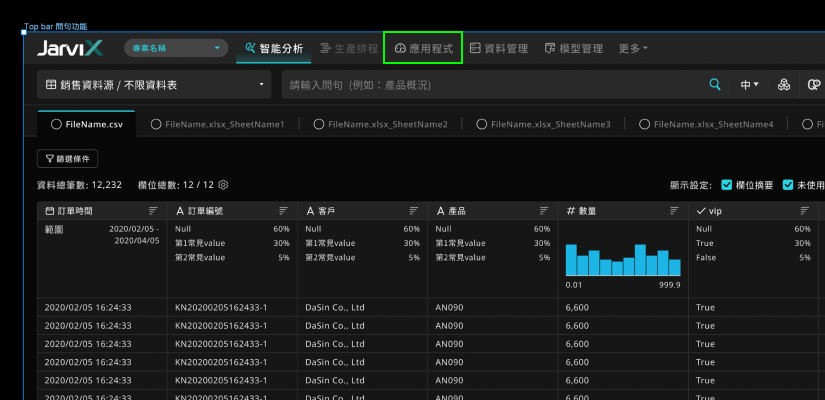Click the sort icon in the 訂單編號 column header
Viewport: 825px width, 400px height.
284,211
